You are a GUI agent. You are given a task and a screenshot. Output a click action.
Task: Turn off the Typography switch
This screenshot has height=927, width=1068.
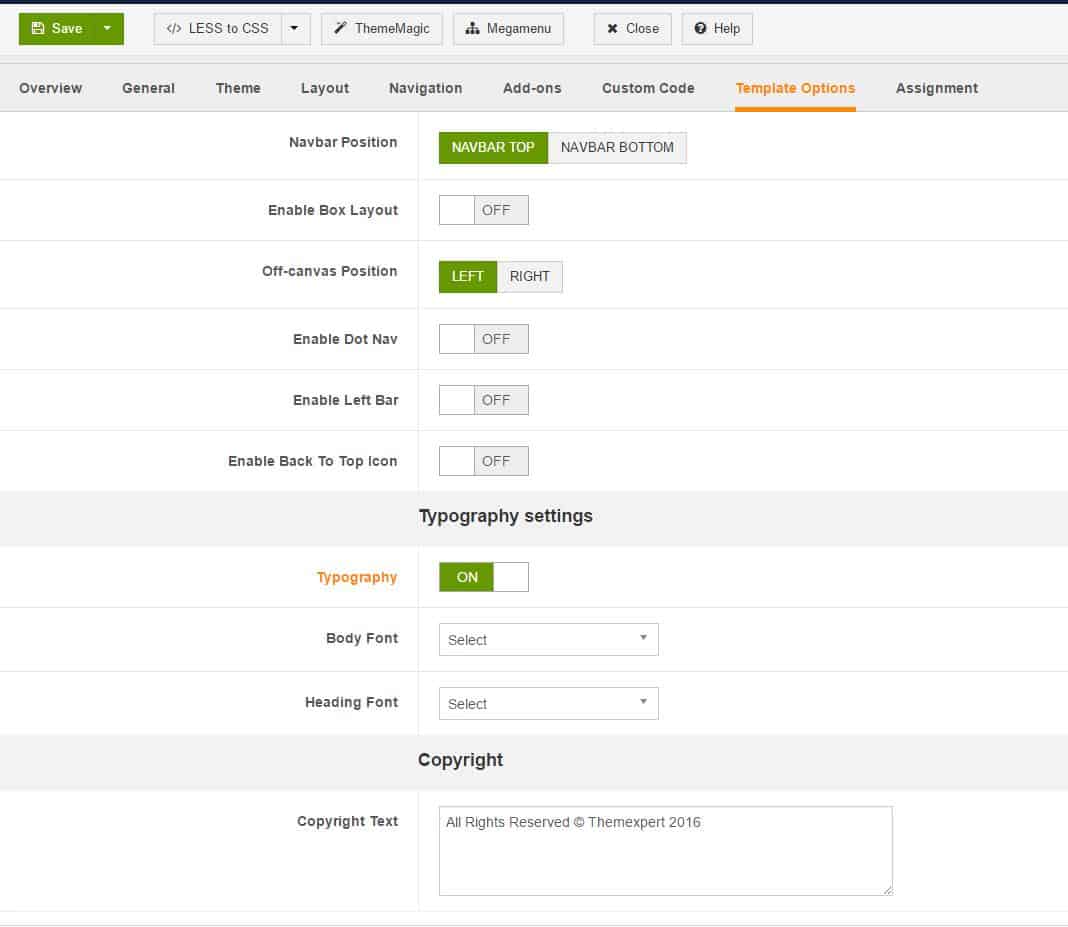(484, 578)
